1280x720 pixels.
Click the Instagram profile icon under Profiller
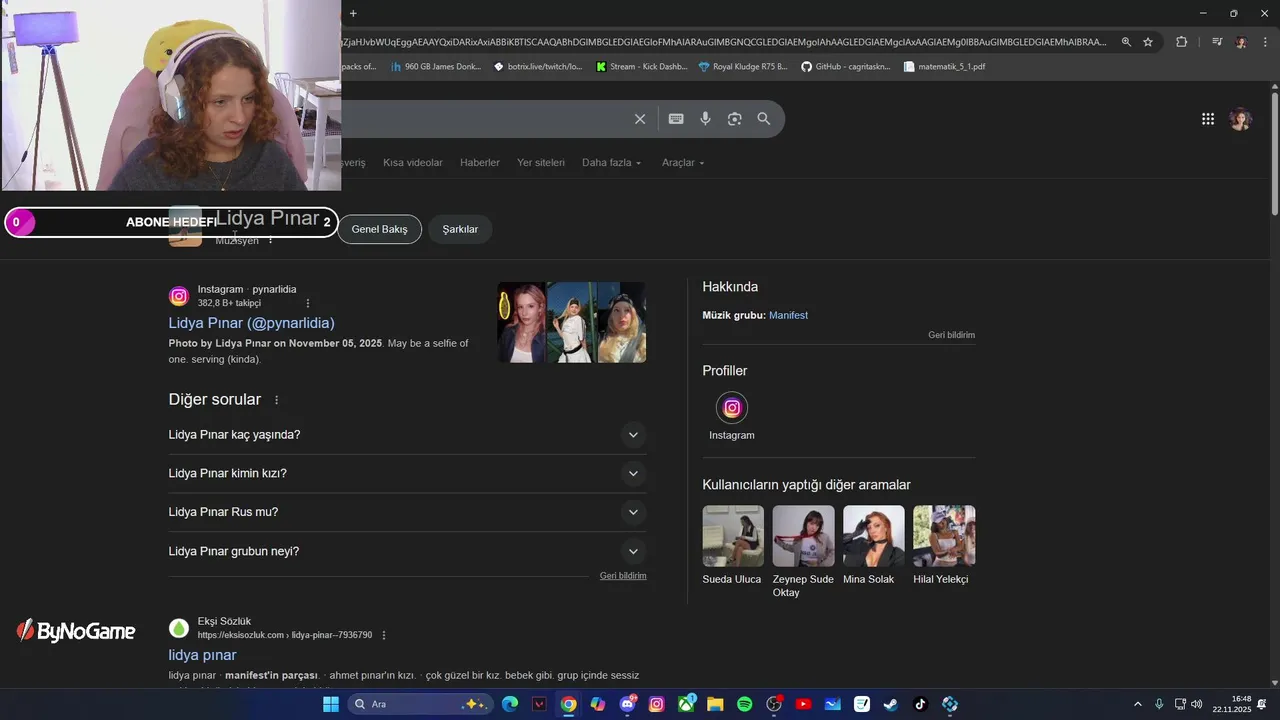[732, 408]
